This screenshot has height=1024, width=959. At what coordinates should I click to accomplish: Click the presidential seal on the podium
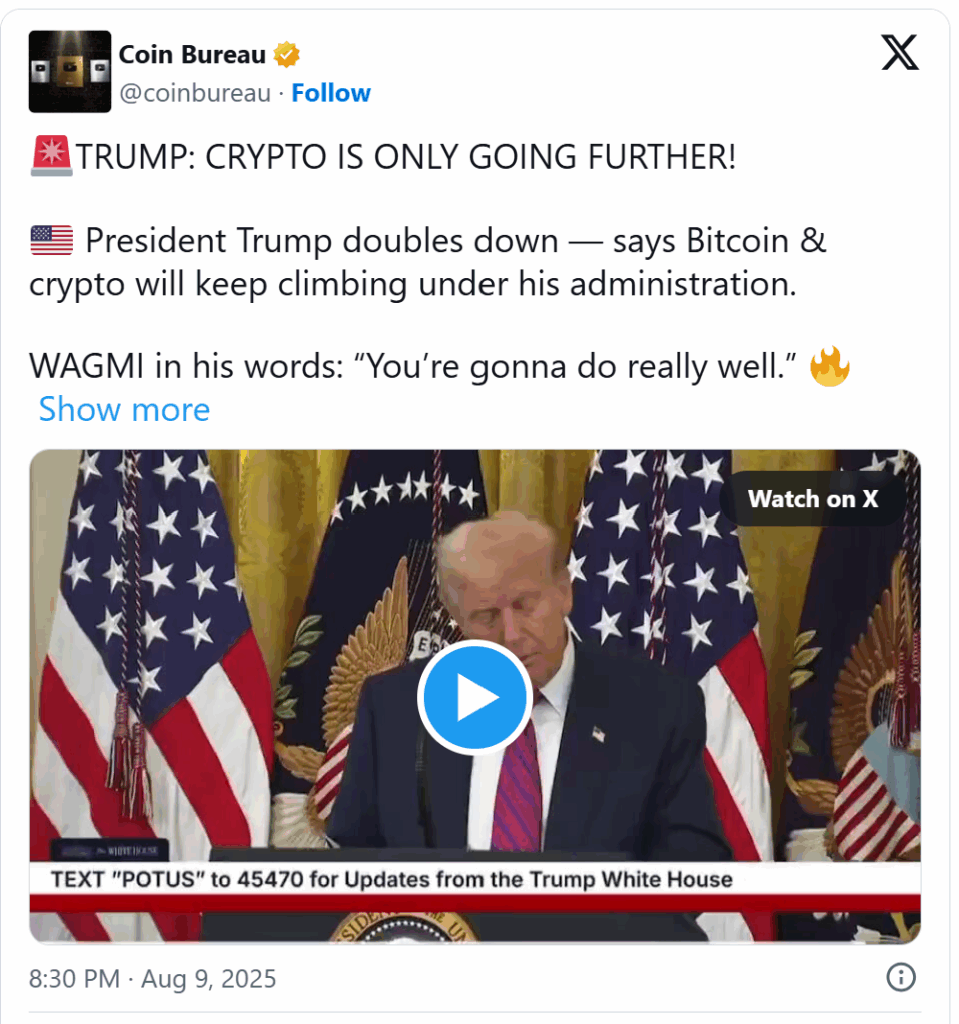(403, 929)
